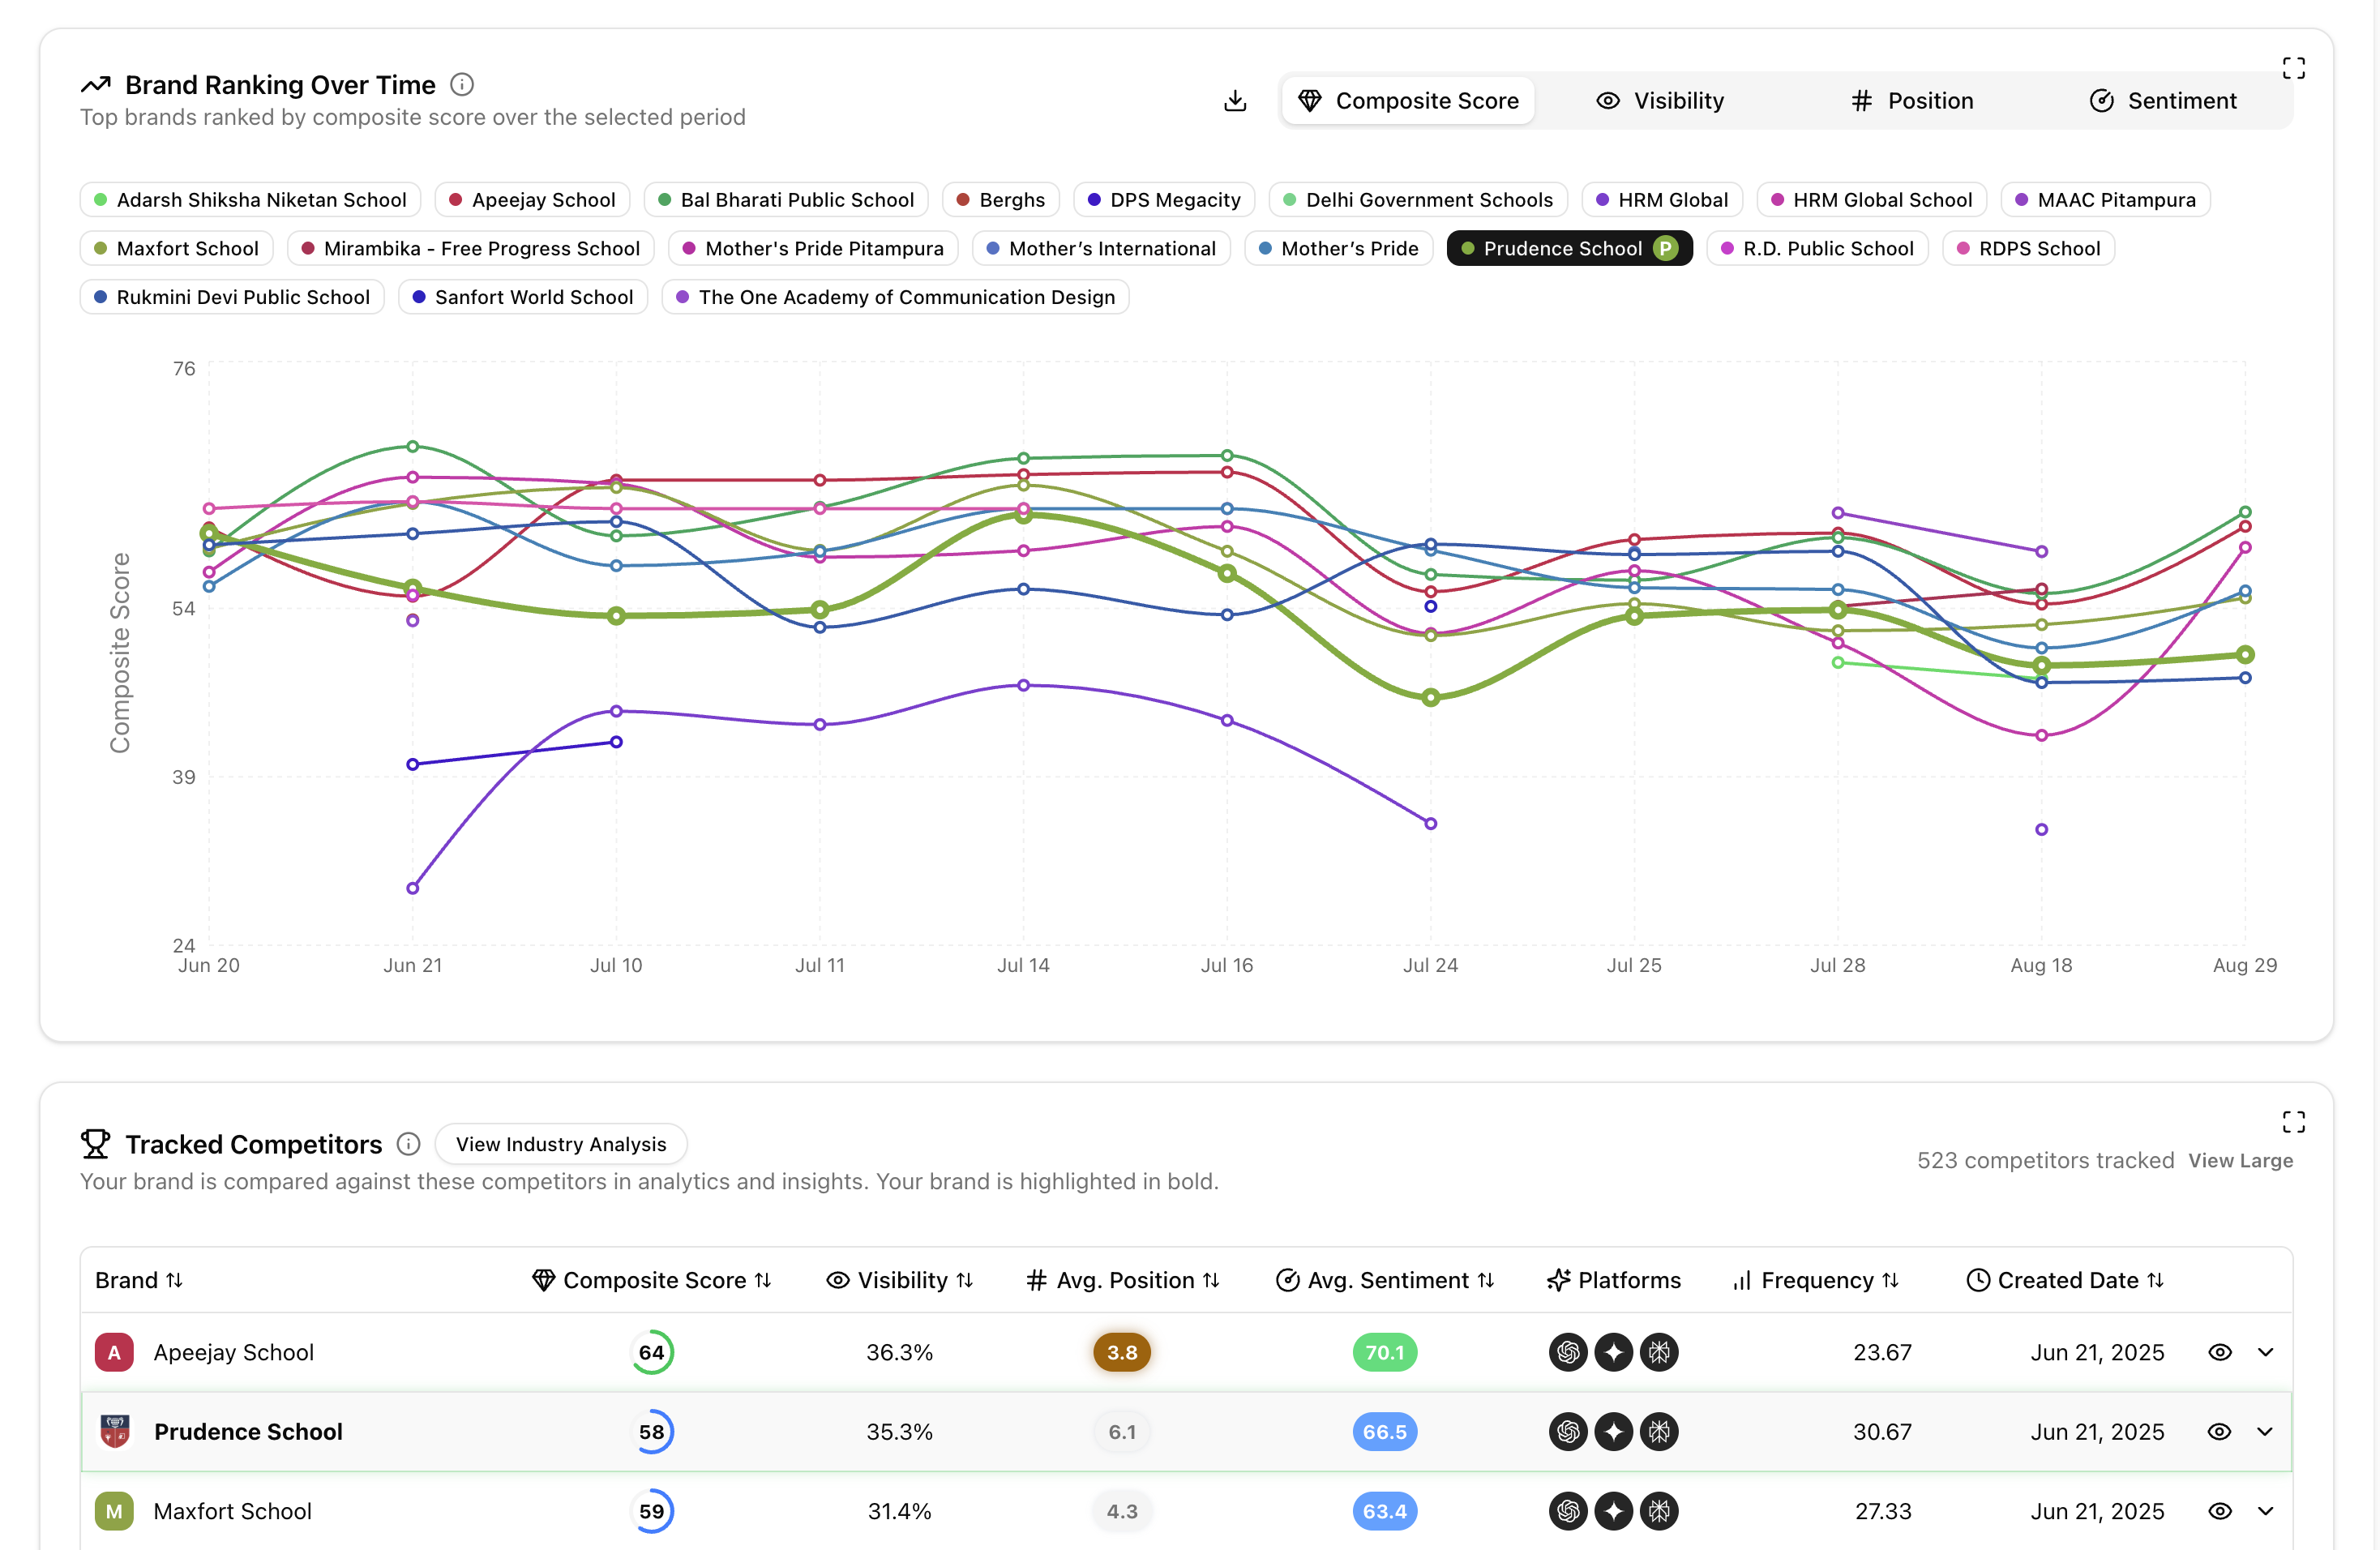Toggle Bal Bharati Public School legend chip
The height and width of the screenshot is (1550, 2380).
tap(786, 200)
